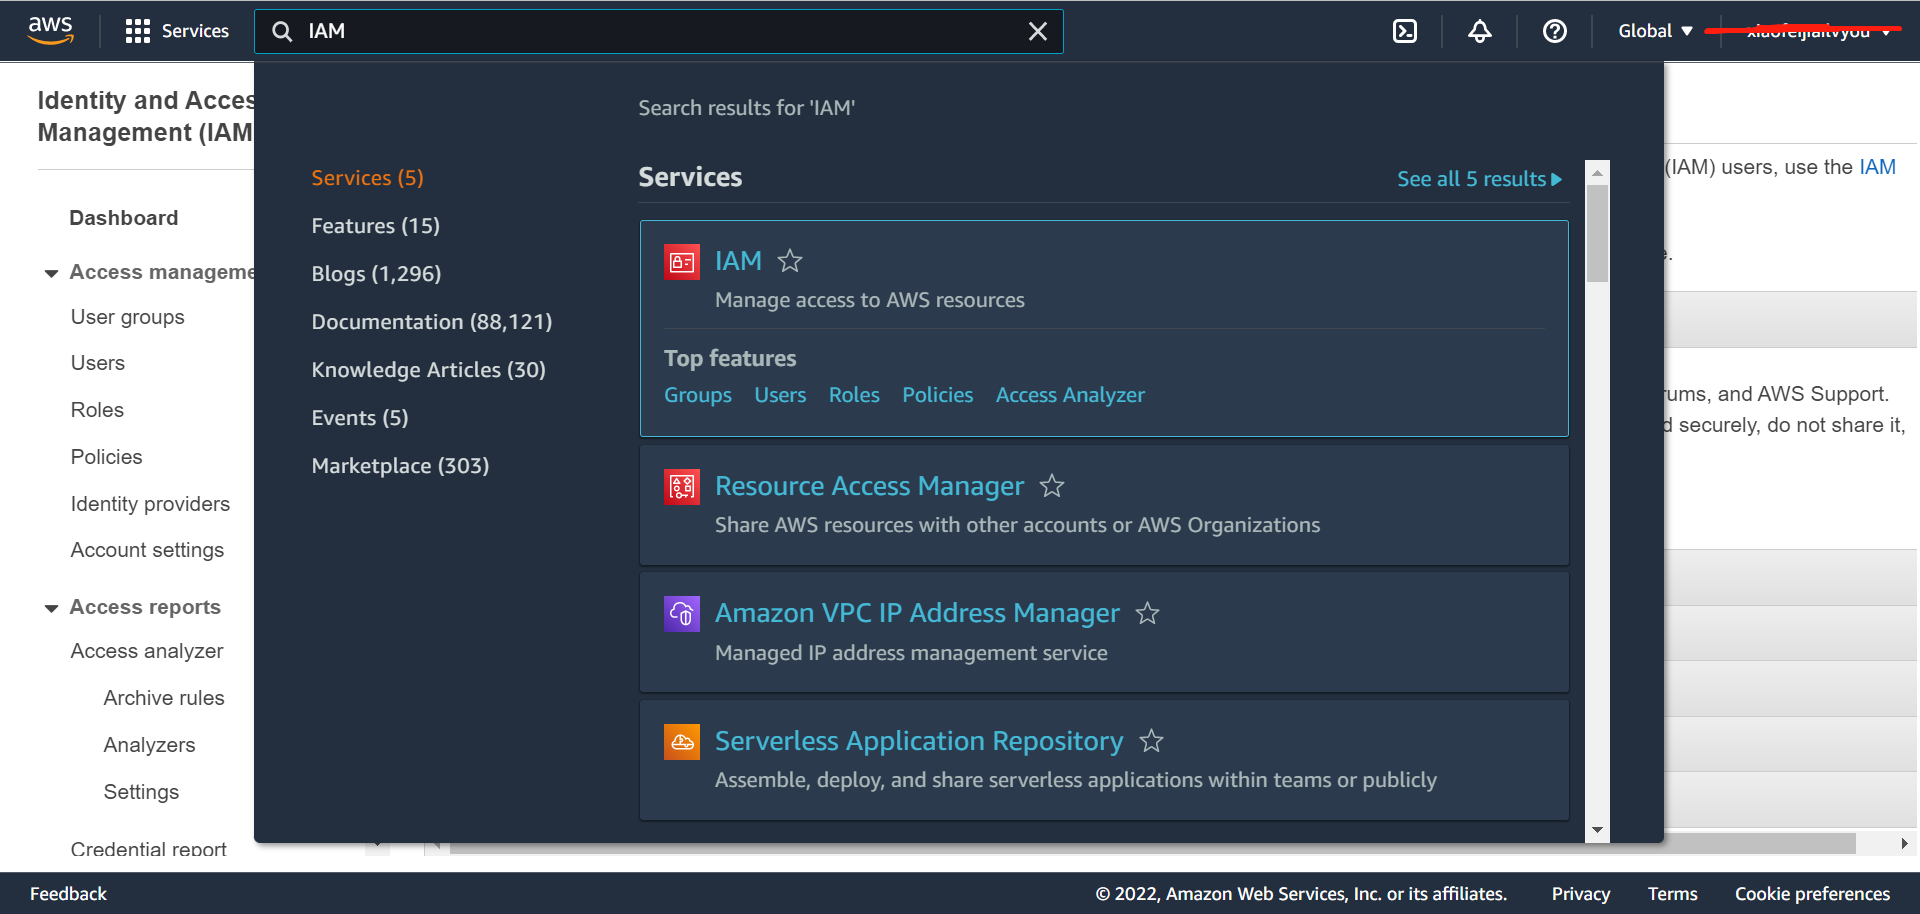Screen dimensions: 1920x914
Task: Open Dashboard in IAM sidebar
Action: (123, 218)
